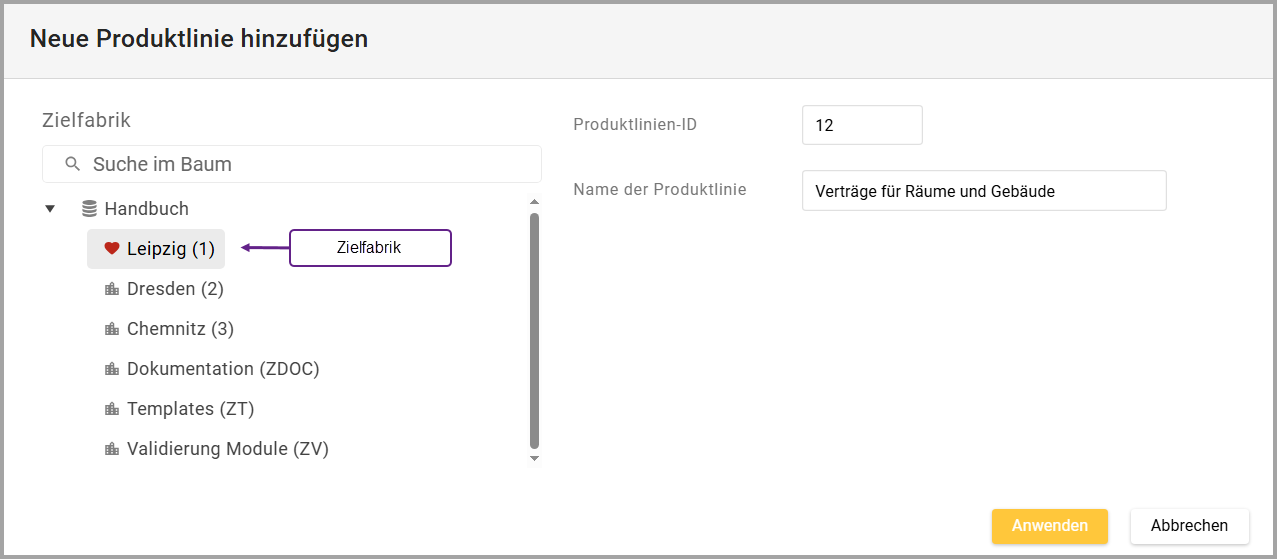1277x559 pixels.
Task: Click the factory icon beside Templates
Action: tap(111, 409)
